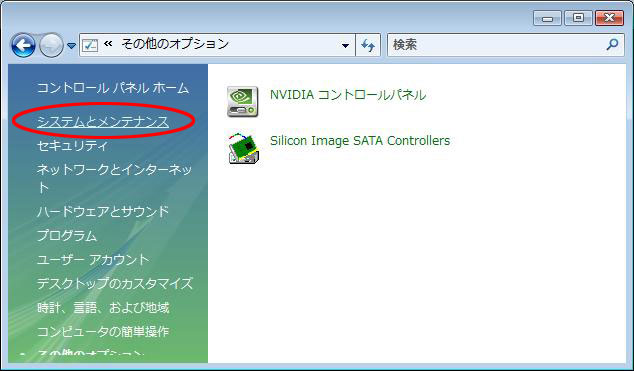Click NVIDIA コントロールパネル text label

(348, 95)
